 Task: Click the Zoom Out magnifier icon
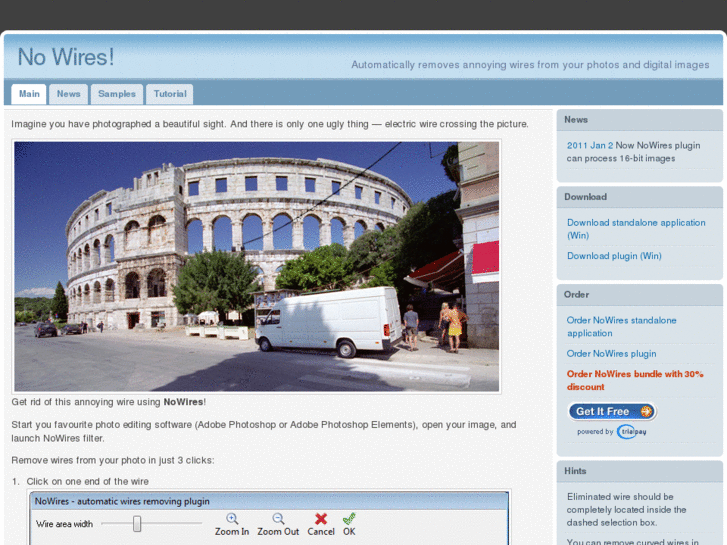click(278, 519)
